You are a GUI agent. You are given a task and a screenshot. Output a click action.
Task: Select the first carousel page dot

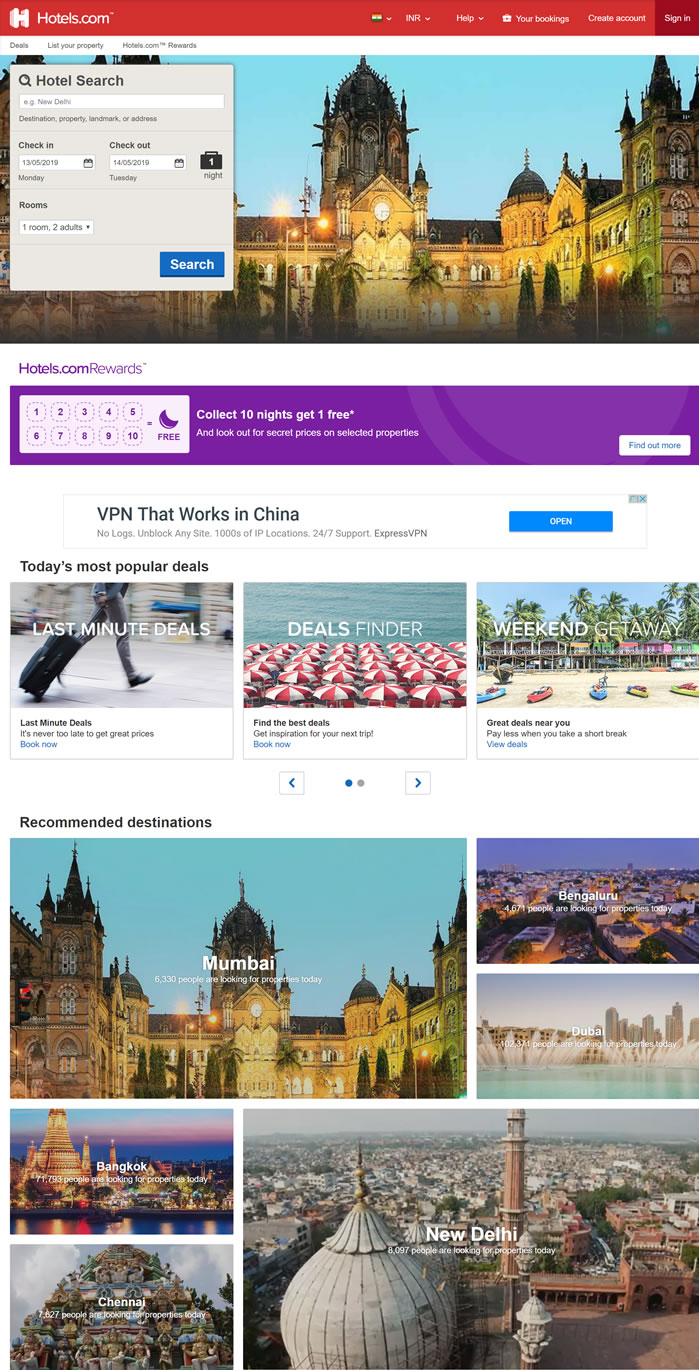point(348,783)
